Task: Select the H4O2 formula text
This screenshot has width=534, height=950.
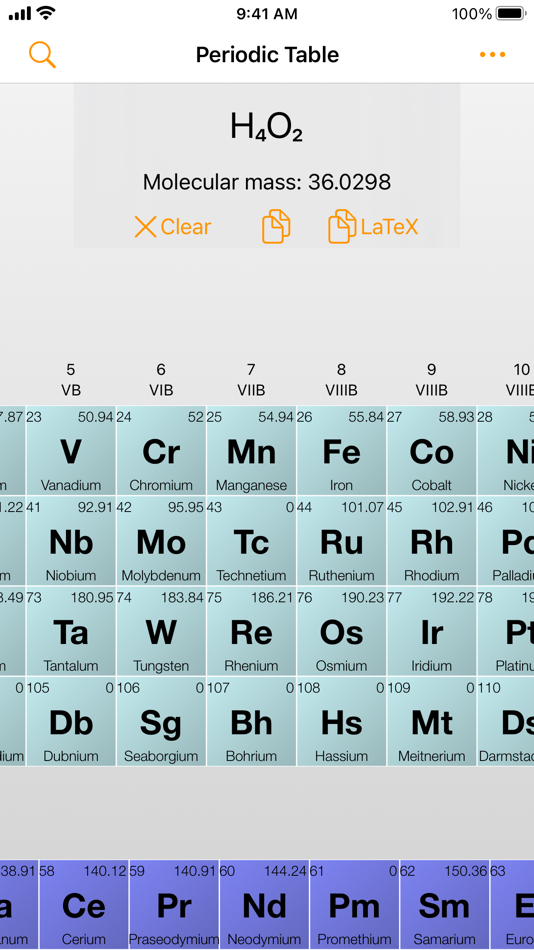Action: click(x=267, y=128)
